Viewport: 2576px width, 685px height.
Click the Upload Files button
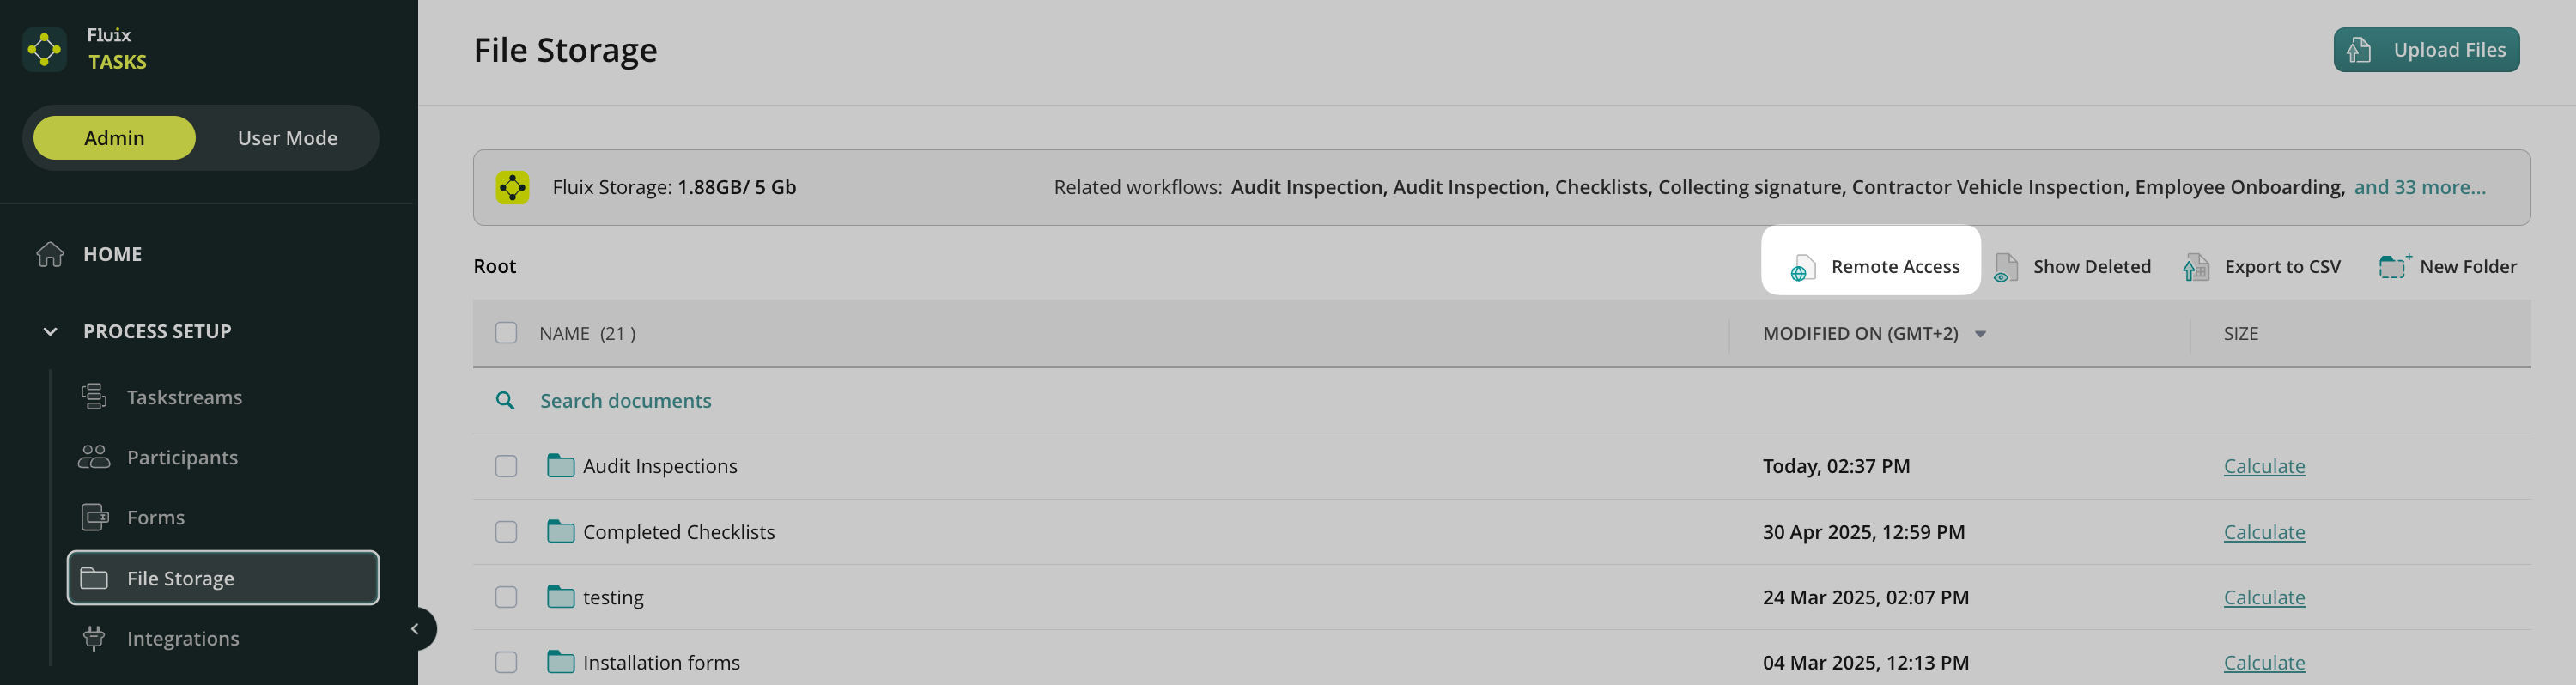[2426, 50]
